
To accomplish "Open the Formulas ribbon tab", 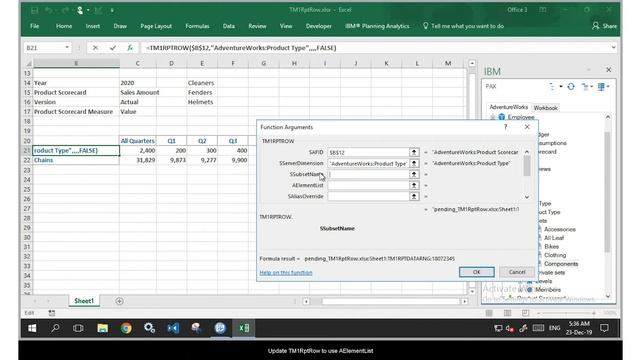I will 197,26.
